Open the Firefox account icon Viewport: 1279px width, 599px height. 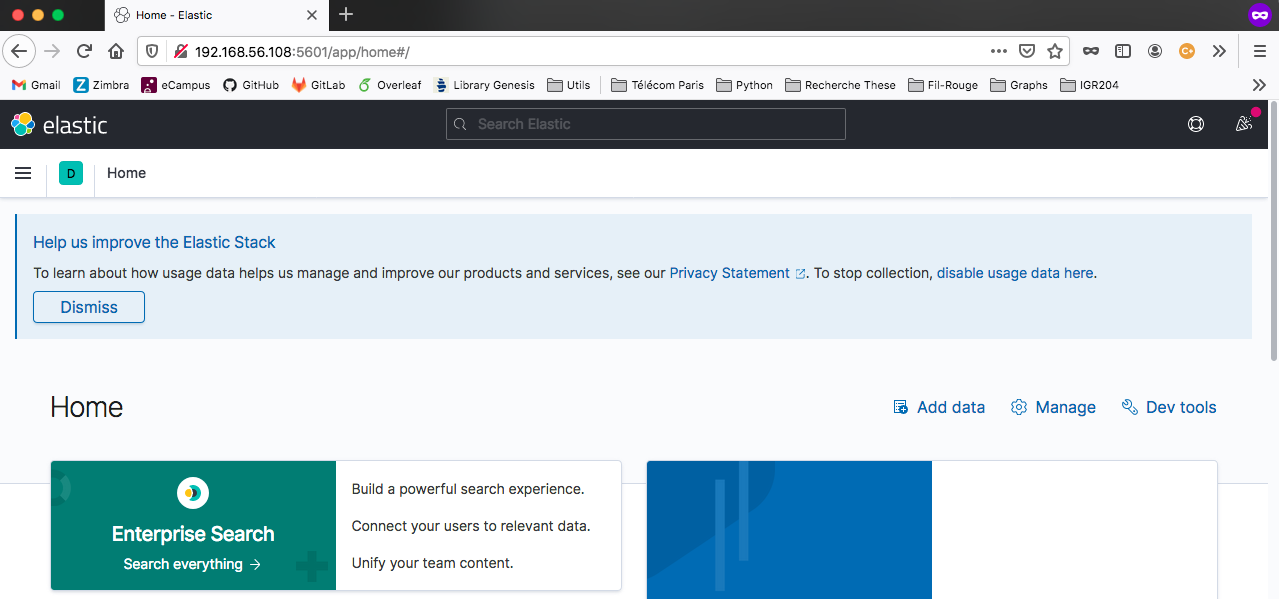tap(1155, 51)
